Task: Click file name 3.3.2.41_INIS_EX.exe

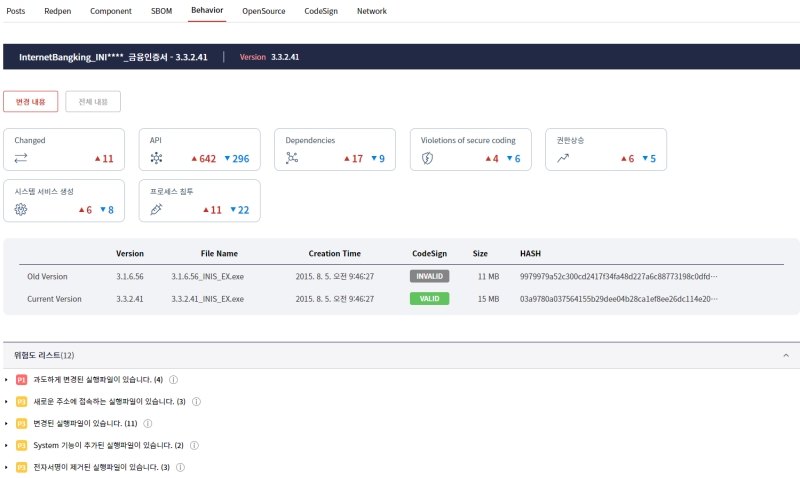Action: 208,299
